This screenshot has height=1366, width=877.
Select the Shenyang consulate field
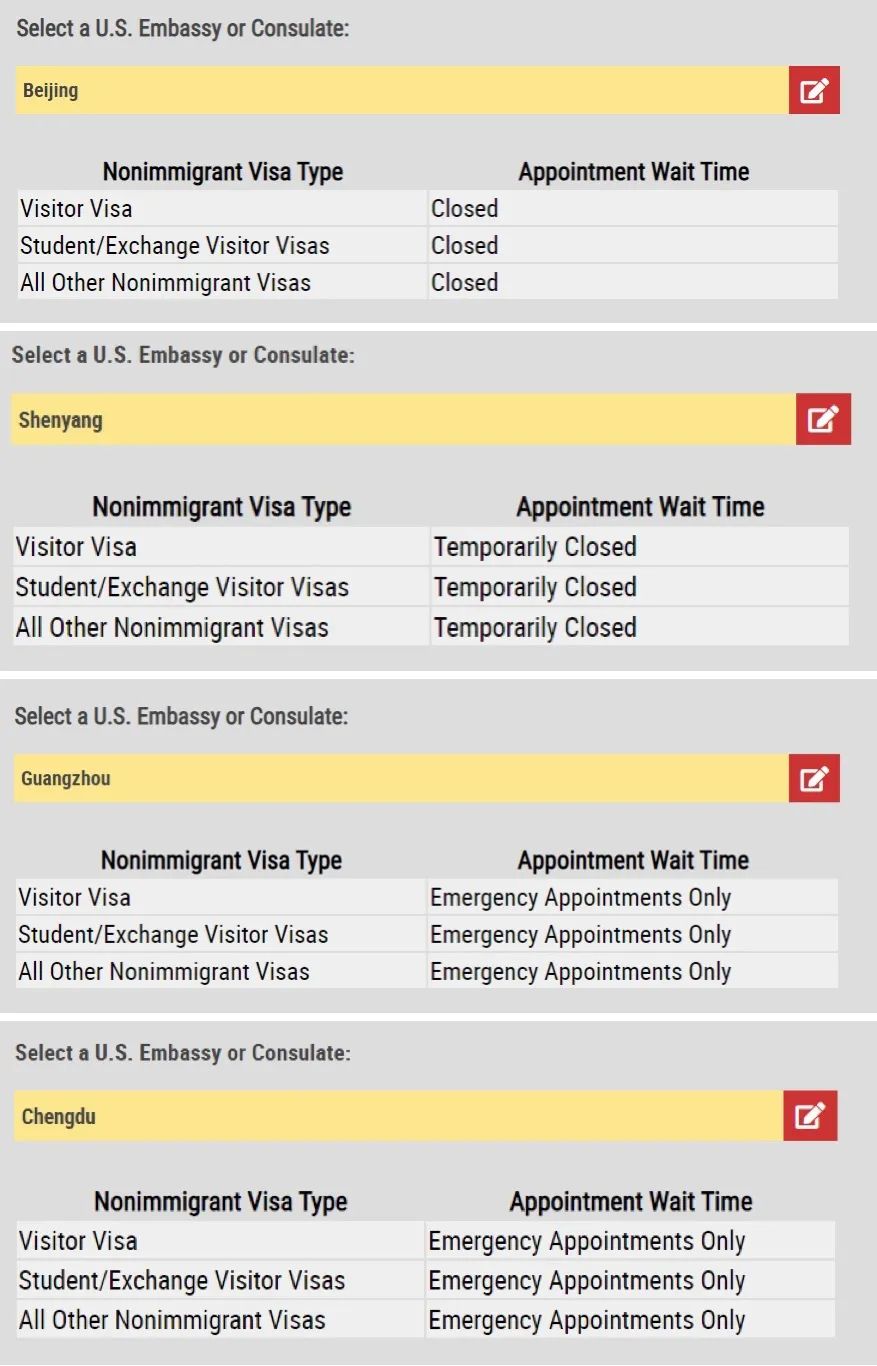pyautogui.click(x=403, y=419)
